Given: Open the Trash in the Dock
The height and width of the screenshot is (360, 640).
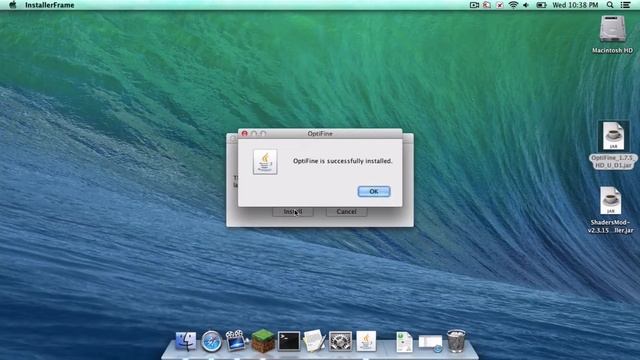Looking at the screenshot, I should [x=456, y=341].
